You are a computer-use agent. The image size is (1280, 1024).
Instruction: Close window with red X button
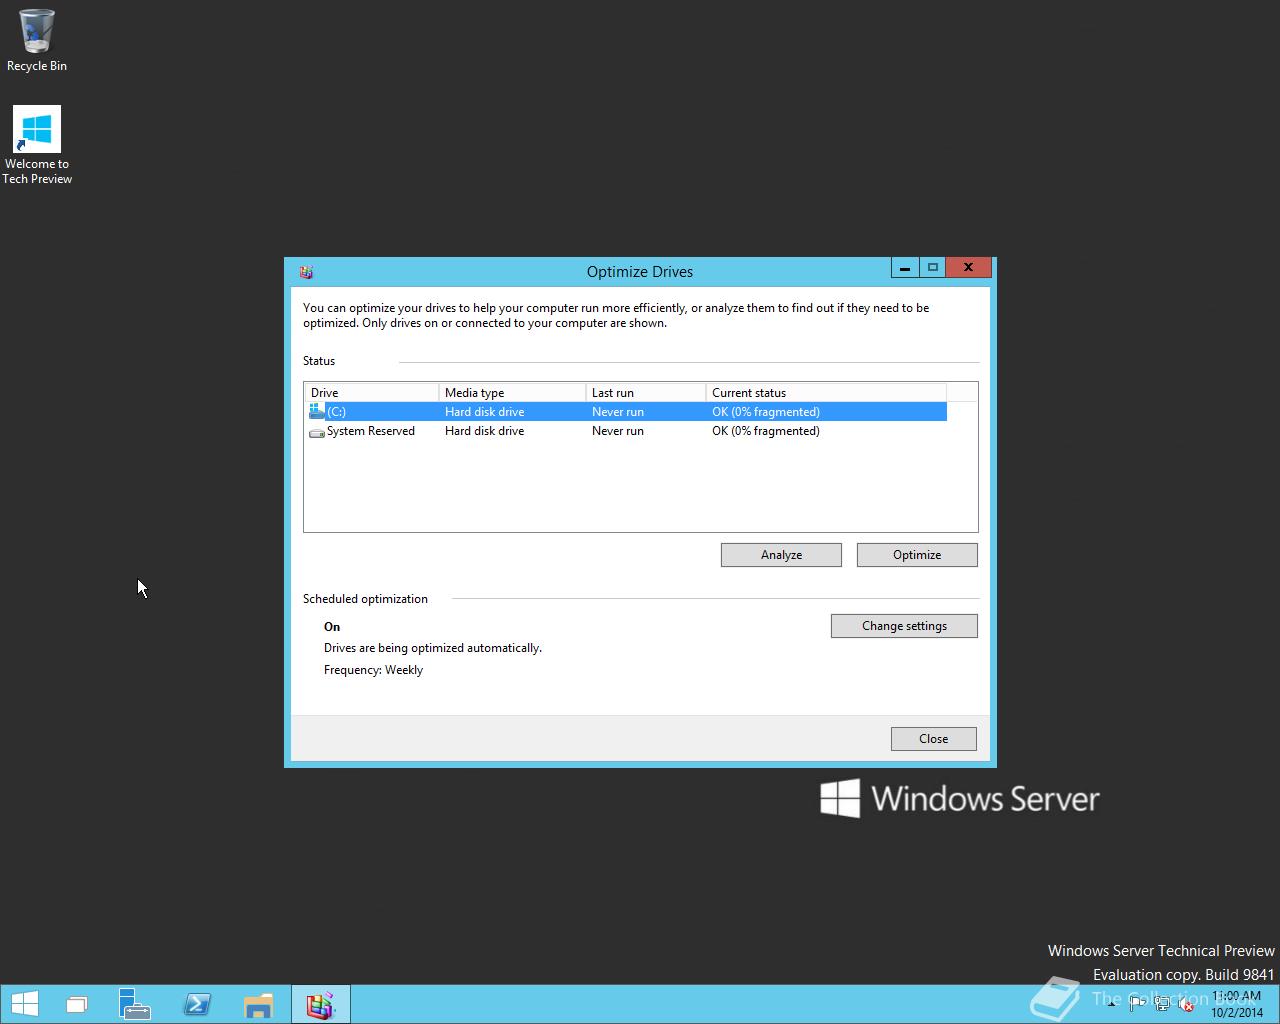pyautogui.click(x=968, y=268)
